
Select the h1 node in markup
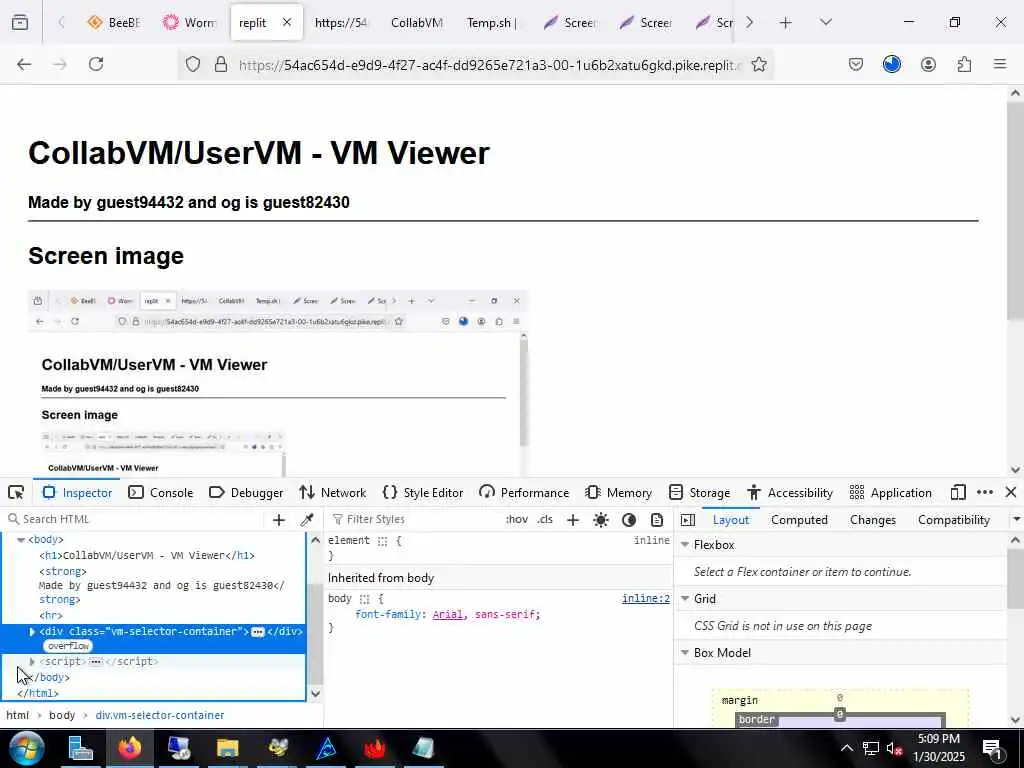(146, 556)
